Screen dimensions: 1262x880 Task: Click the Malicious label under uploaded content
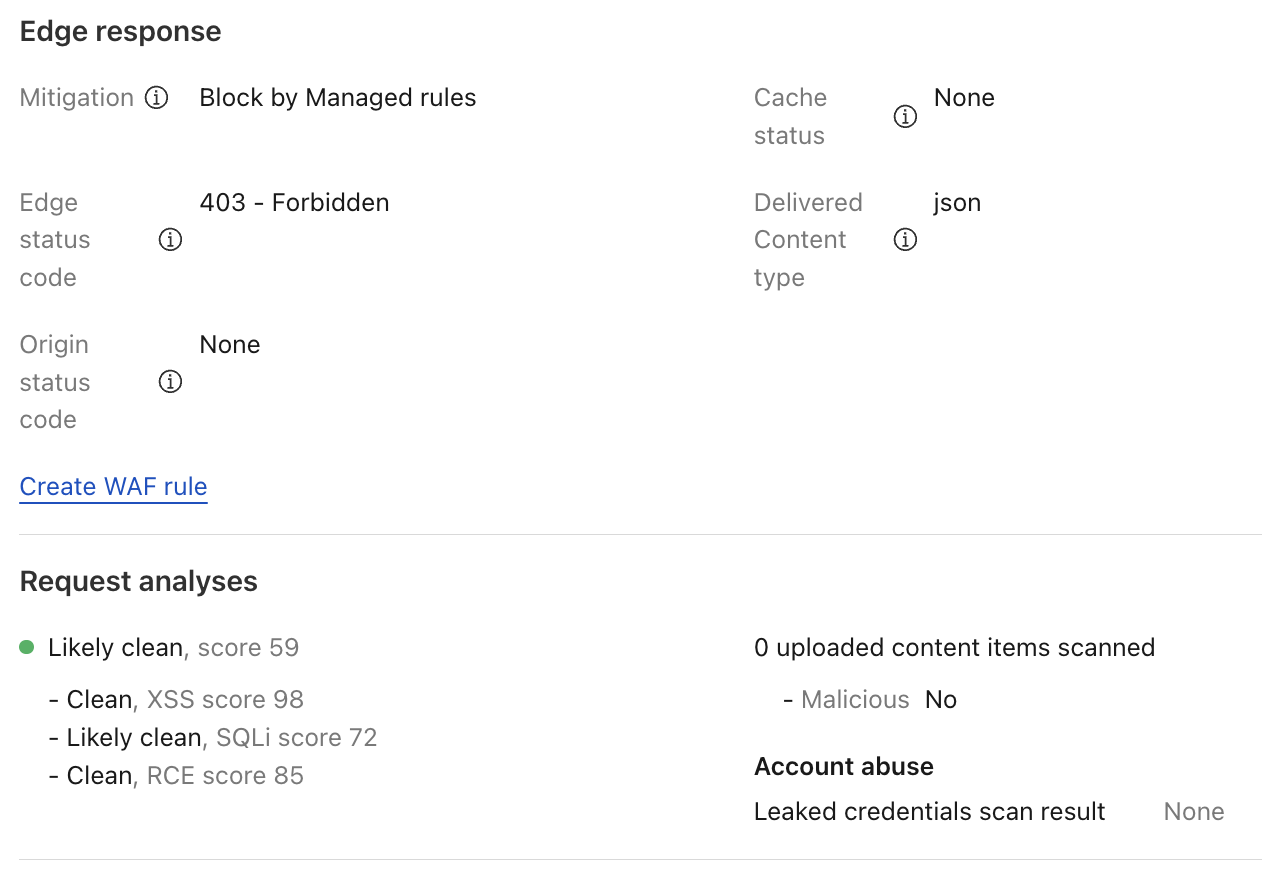point(855,700)
